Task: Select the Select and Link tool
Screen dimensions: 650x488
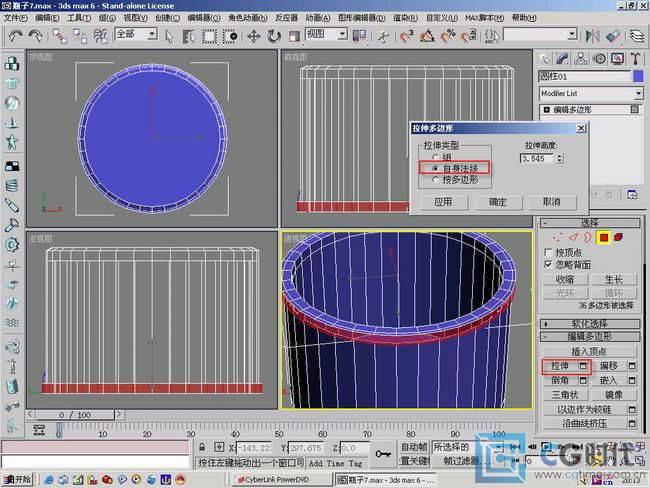Action: click(60, 36)
